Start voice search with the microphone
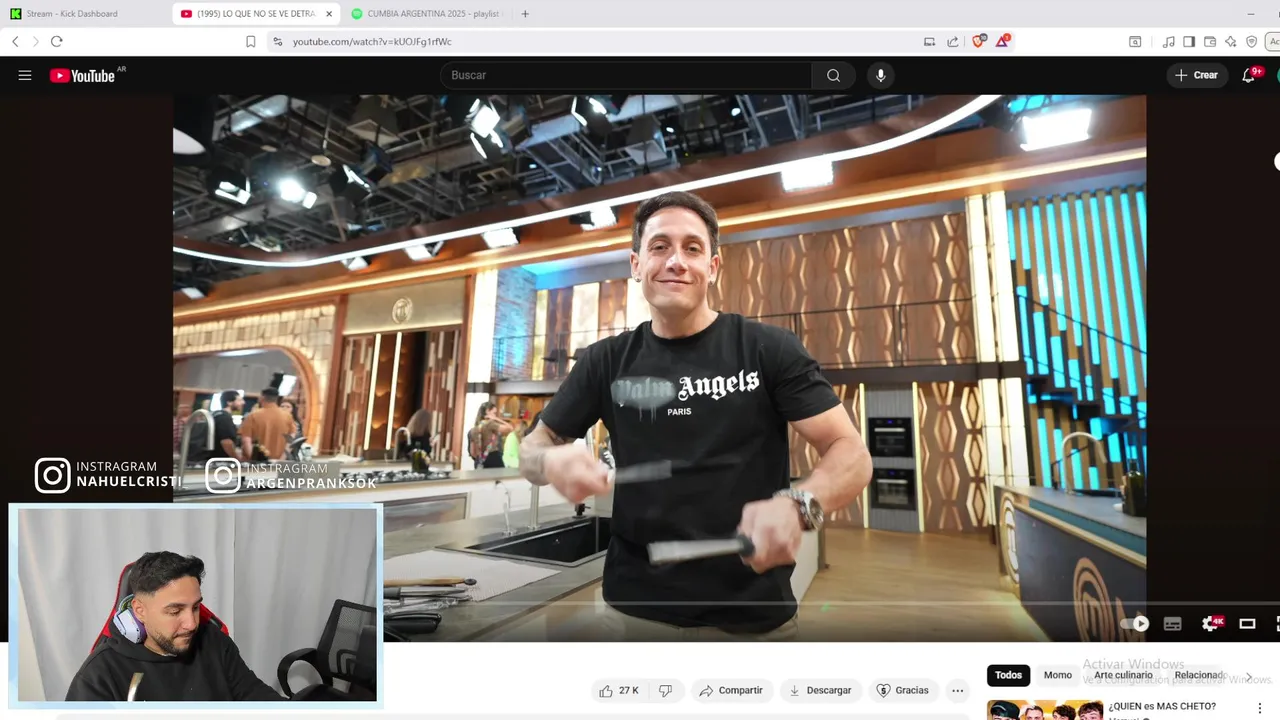1280x720 pixels. 881,75
